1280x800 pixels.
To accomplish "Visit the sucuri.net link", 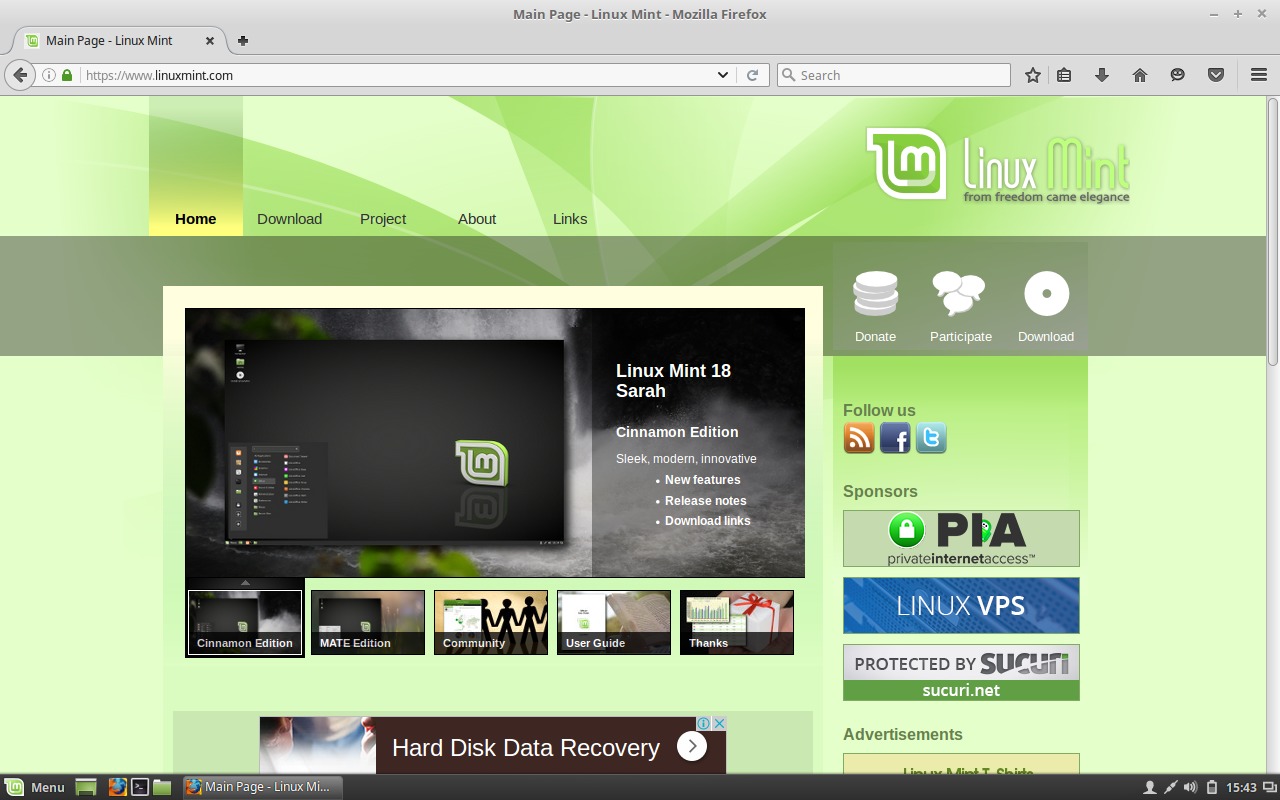I will click(960, 690).
